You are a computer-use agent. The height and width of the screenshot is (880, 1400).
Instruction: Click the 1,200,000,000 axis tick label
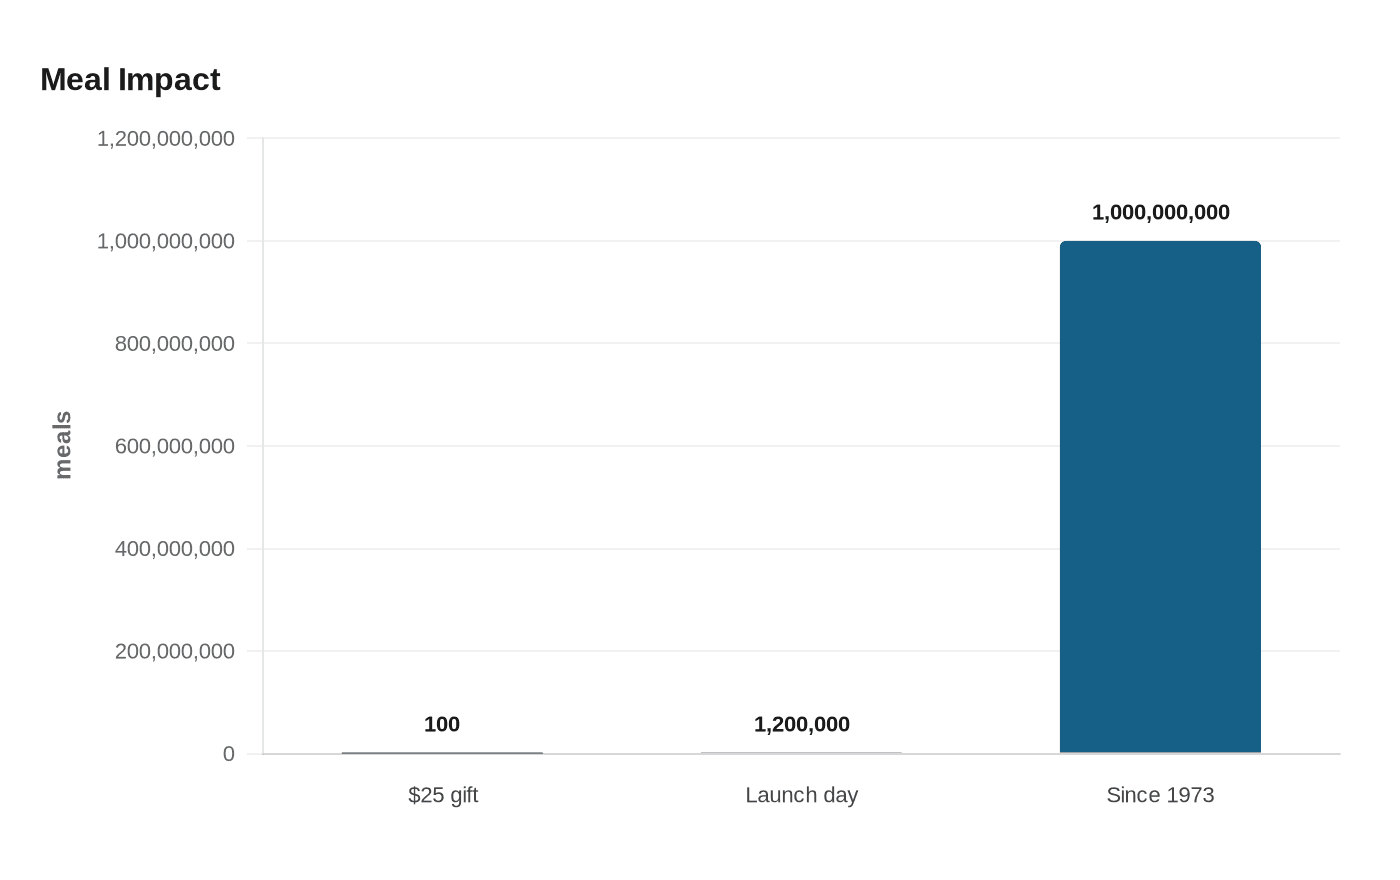[166, 138]
